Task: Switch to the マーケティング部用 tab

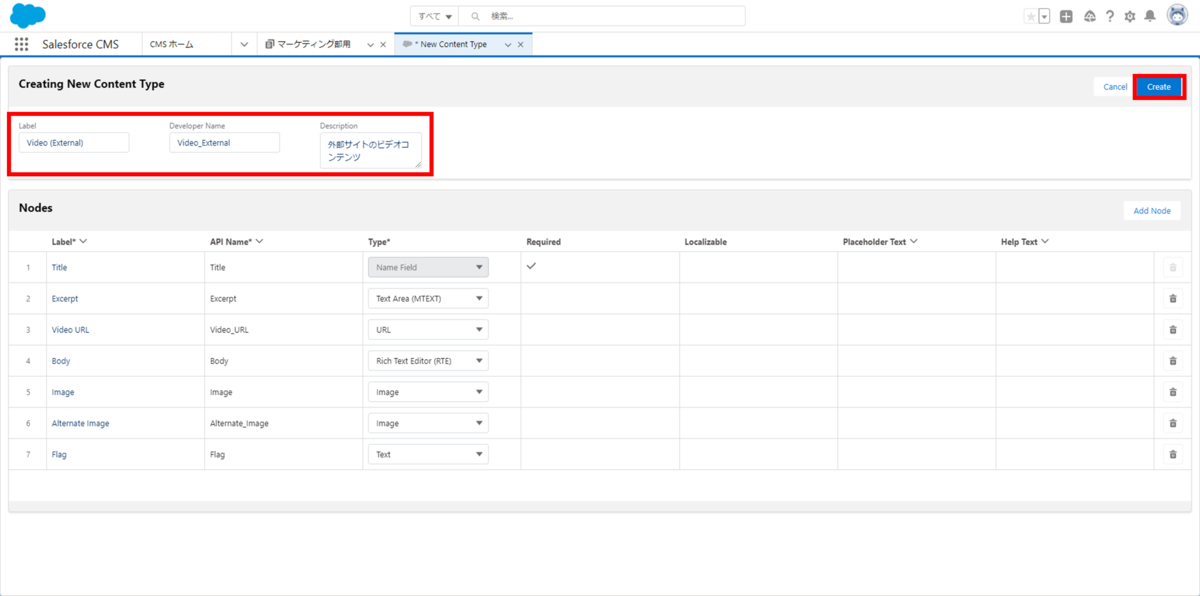Action: coord(314,45)
